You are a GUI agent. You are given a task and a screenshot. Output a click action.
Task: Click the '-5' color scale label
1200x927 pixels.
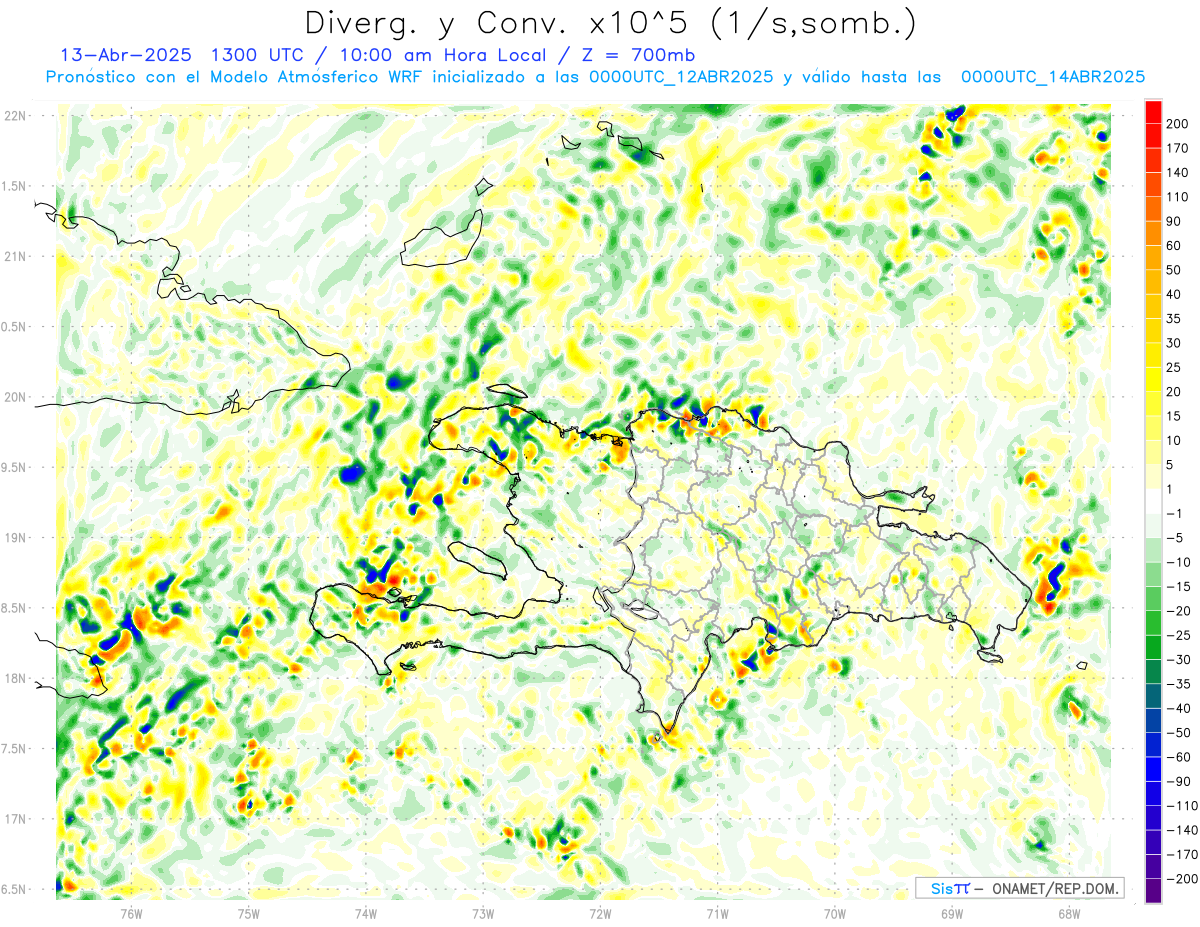[1175, 538]
